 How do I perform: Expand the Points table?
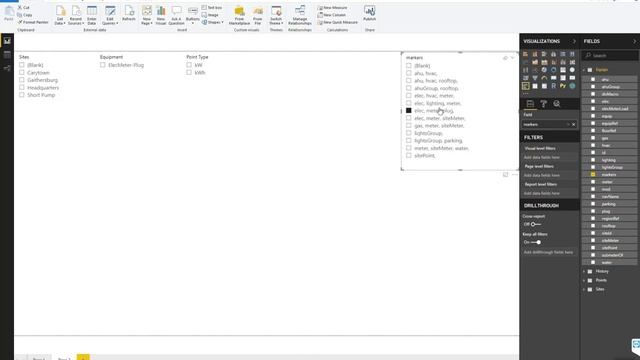[x=584, y=280]
